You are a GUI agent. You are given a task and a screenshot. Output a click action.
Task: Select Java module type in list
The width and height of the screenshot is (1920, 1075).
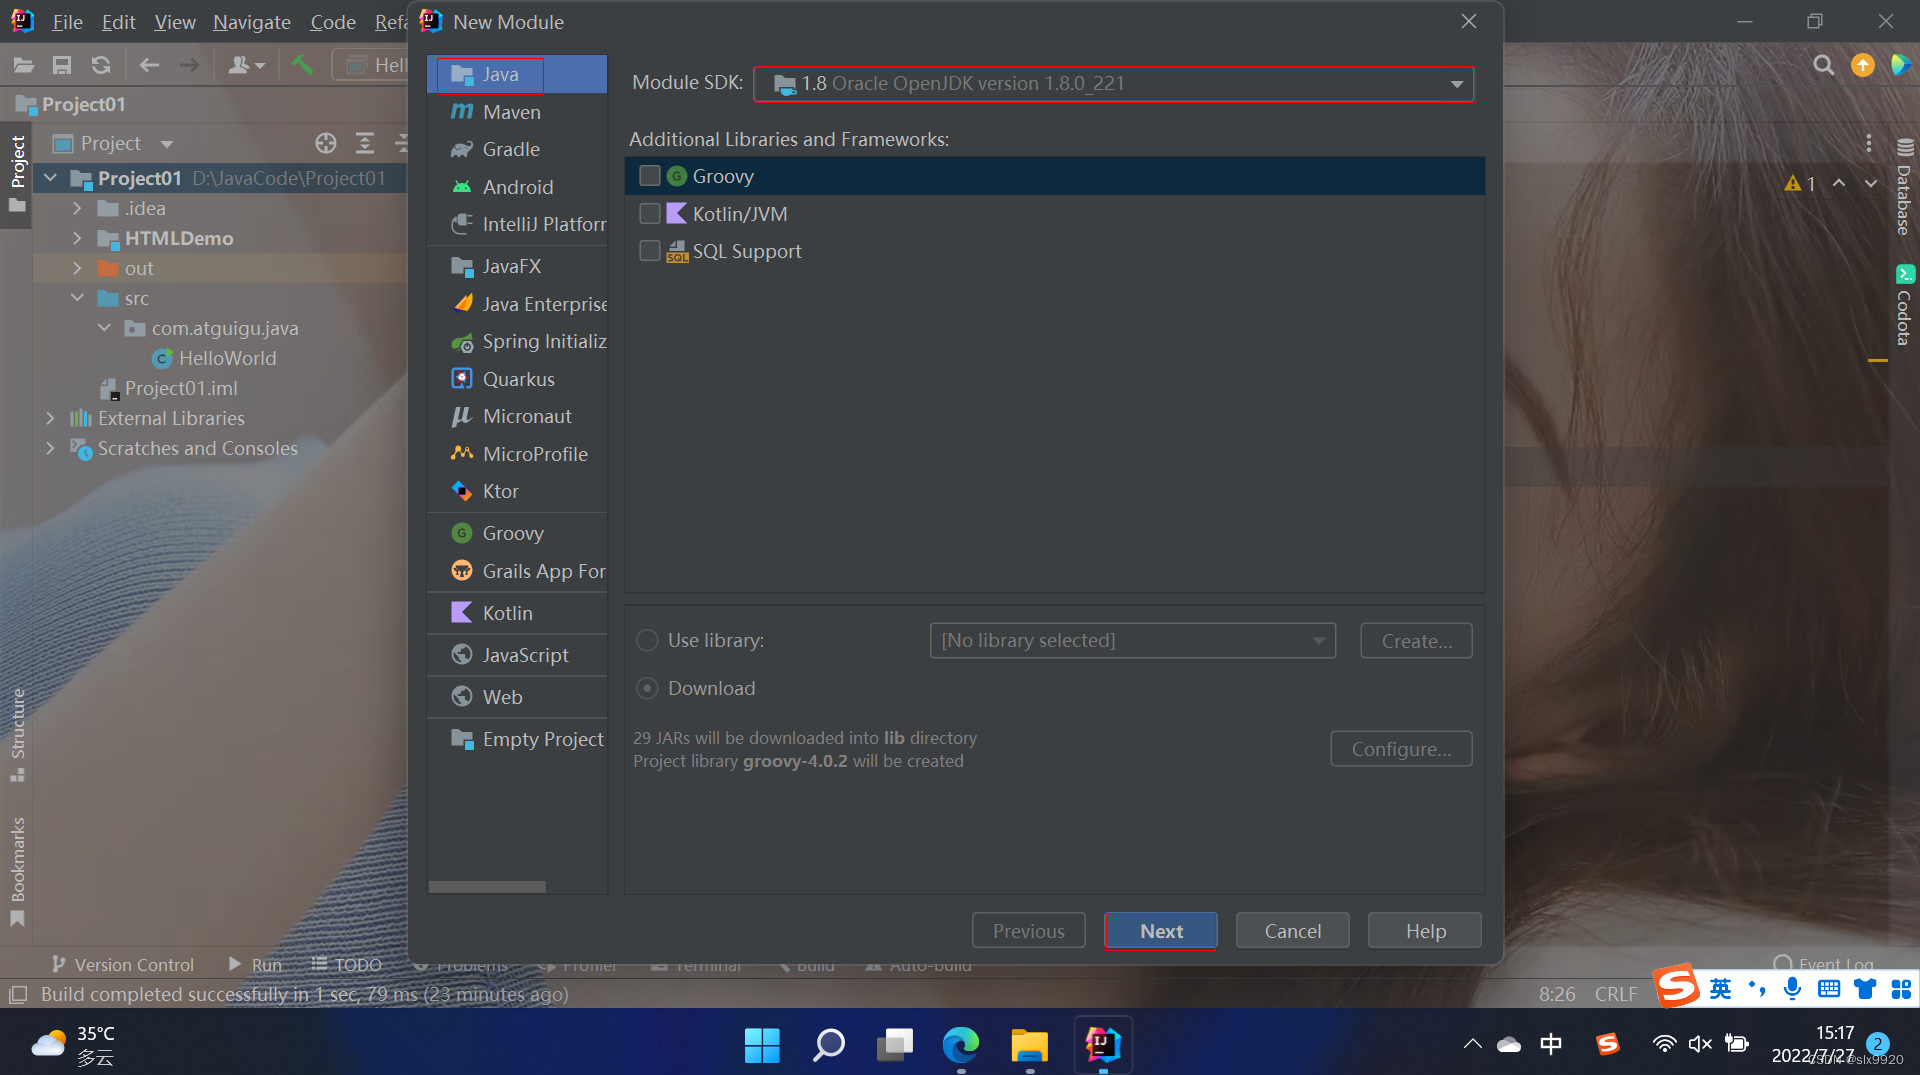517,74
